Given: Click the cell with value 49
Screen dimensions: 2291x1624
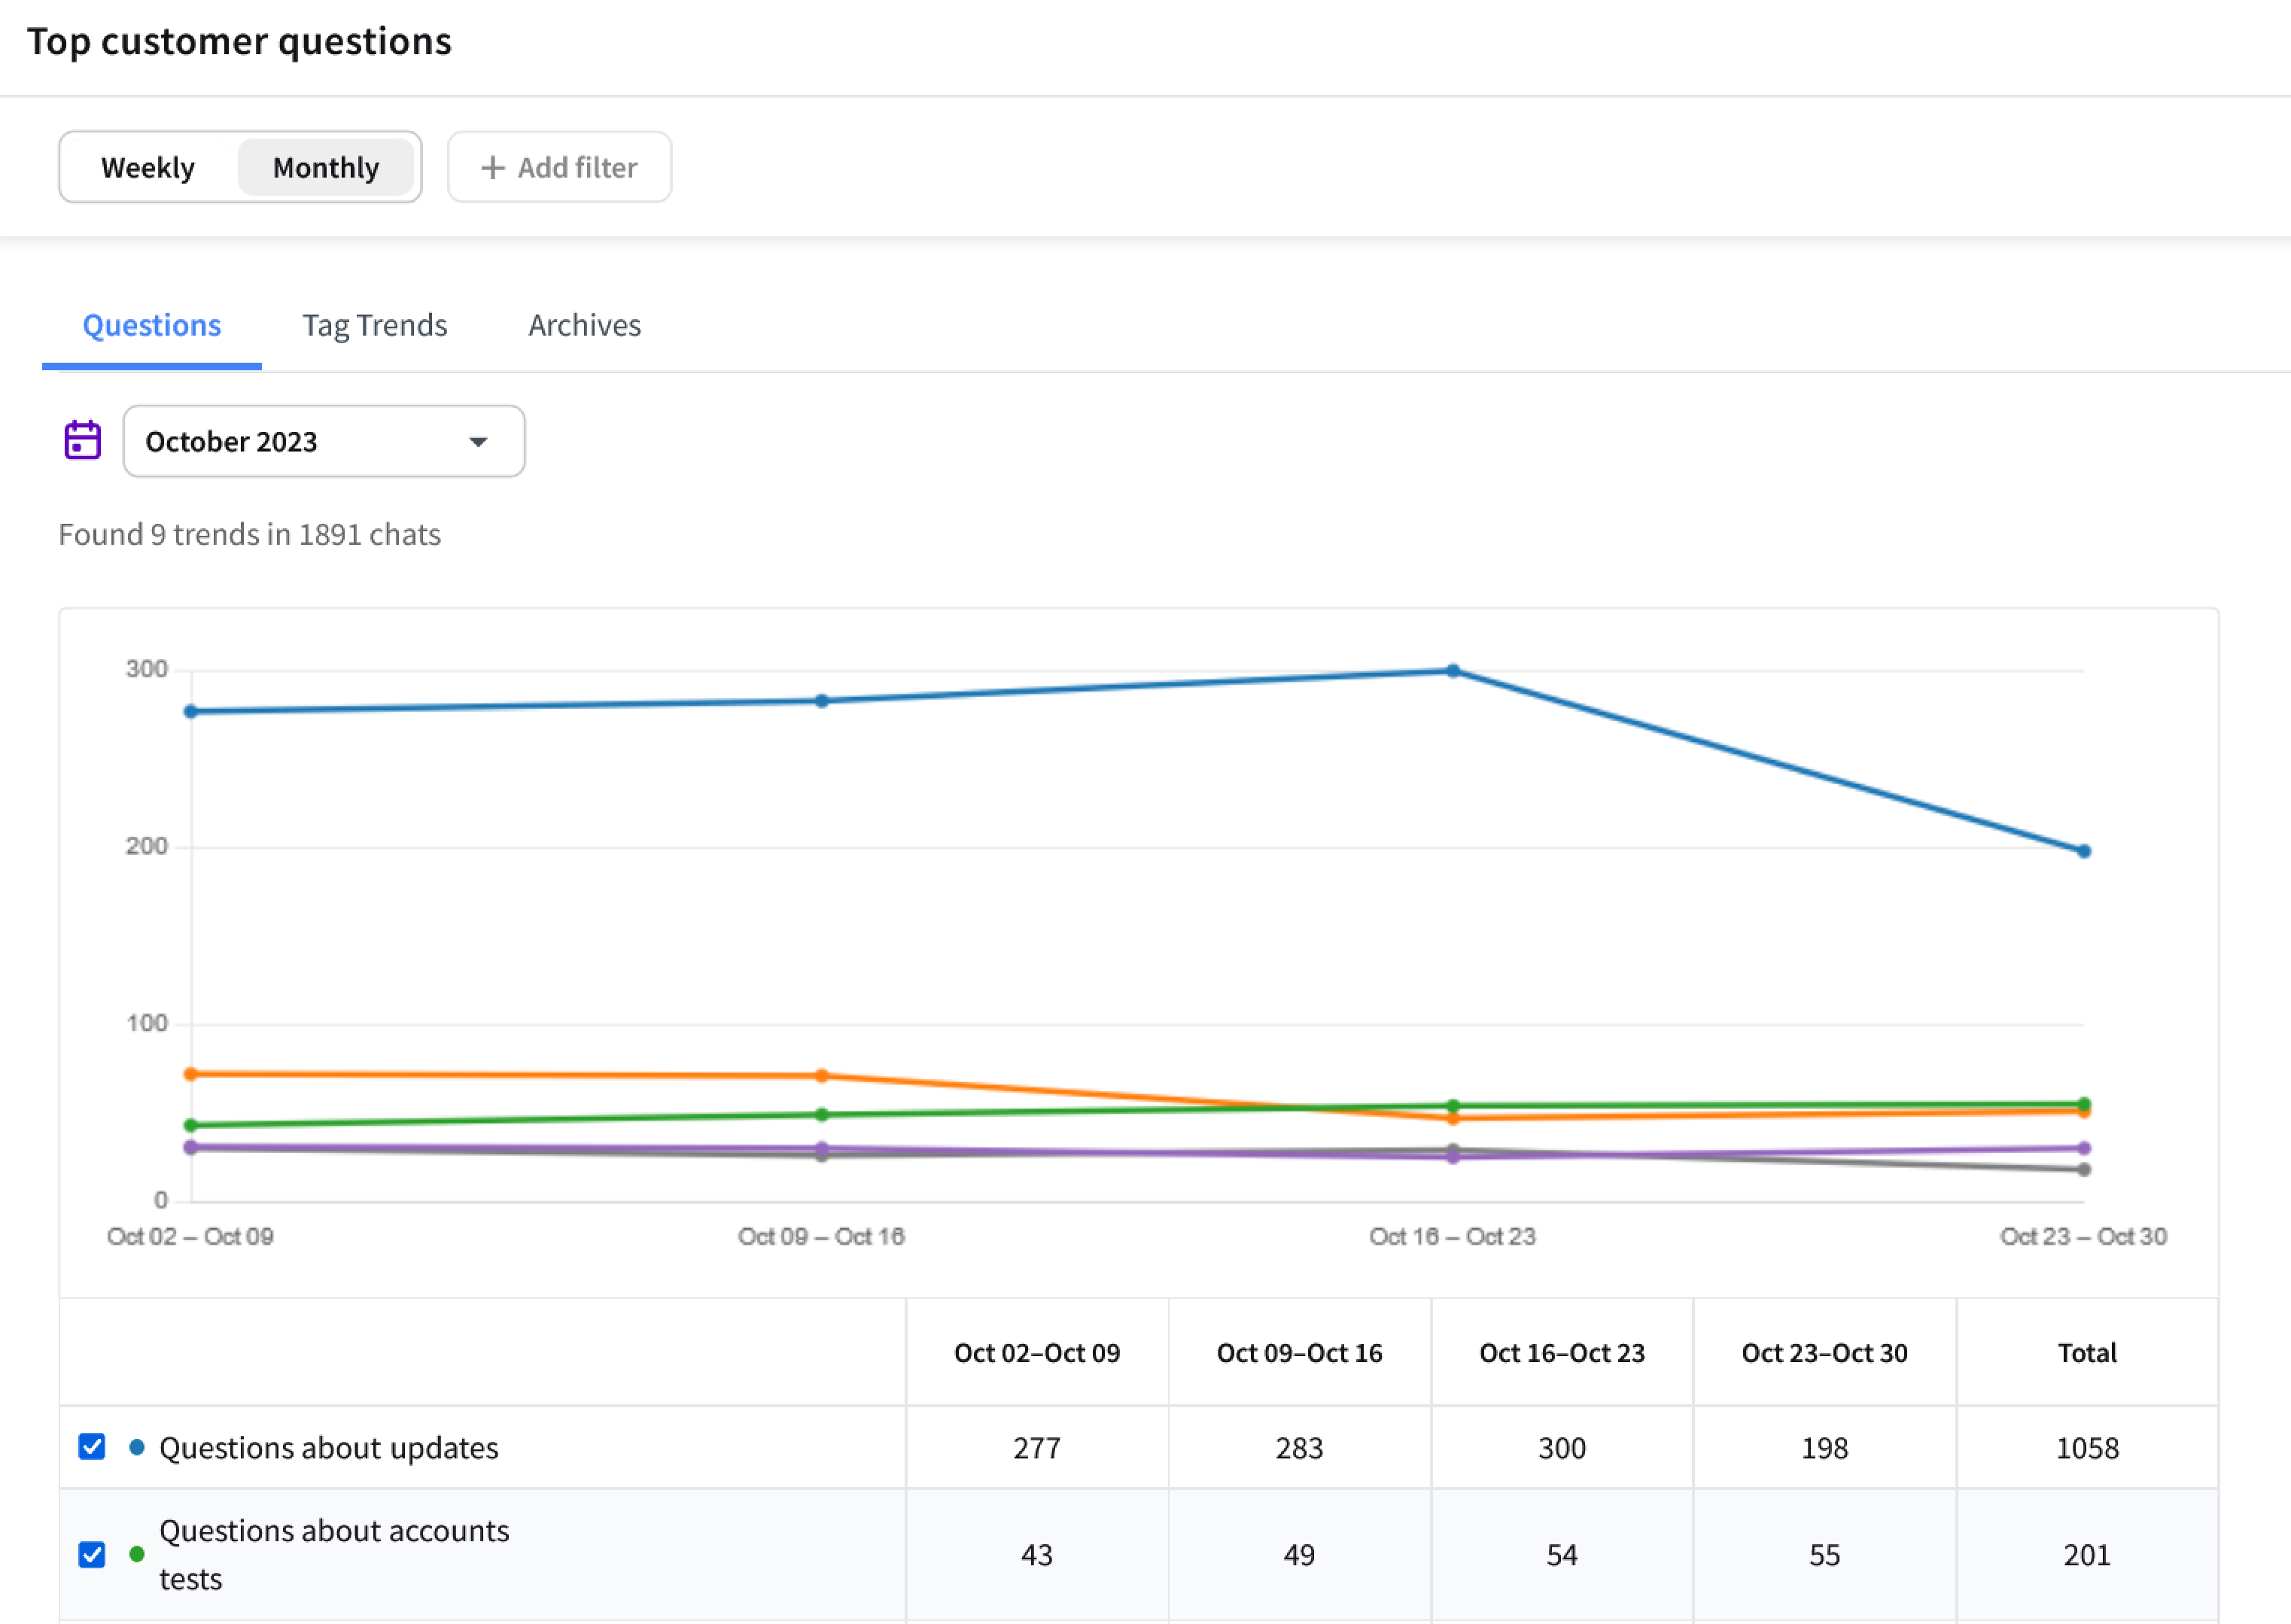Looking at the screenshot, I should pos(1299,1555).
